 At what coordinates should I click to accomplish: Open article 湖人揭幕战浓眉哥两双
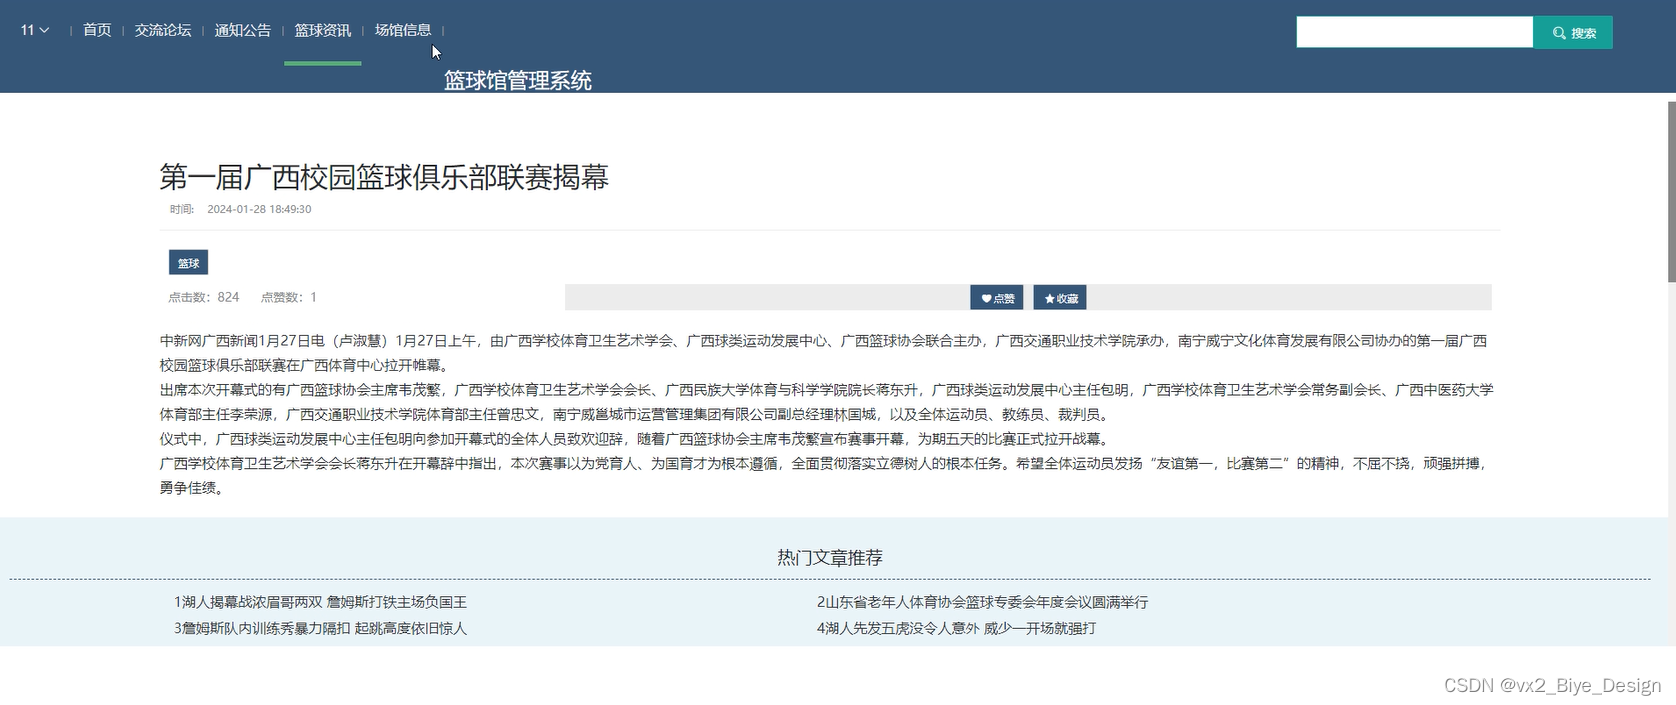320,602
